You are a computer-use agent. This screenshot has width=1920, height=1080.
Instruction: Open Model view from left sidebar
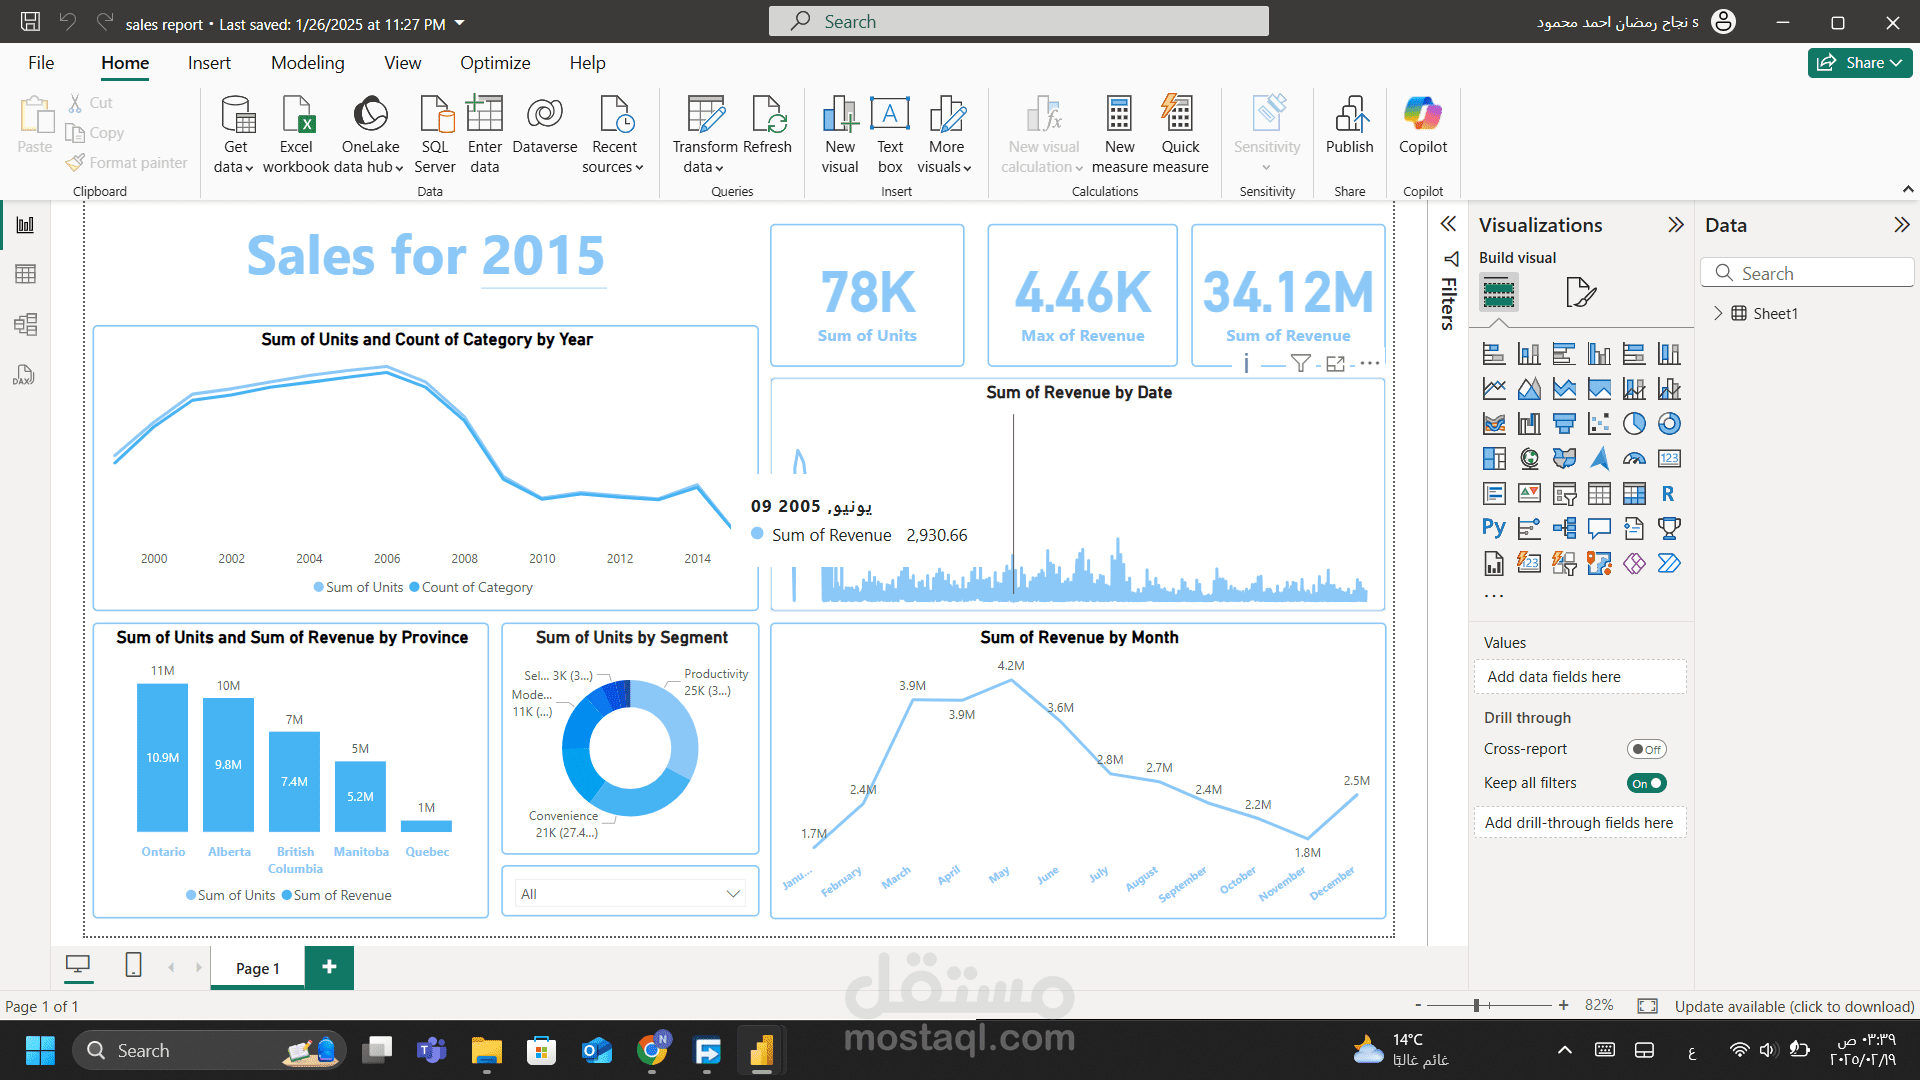tap(25, 324)
